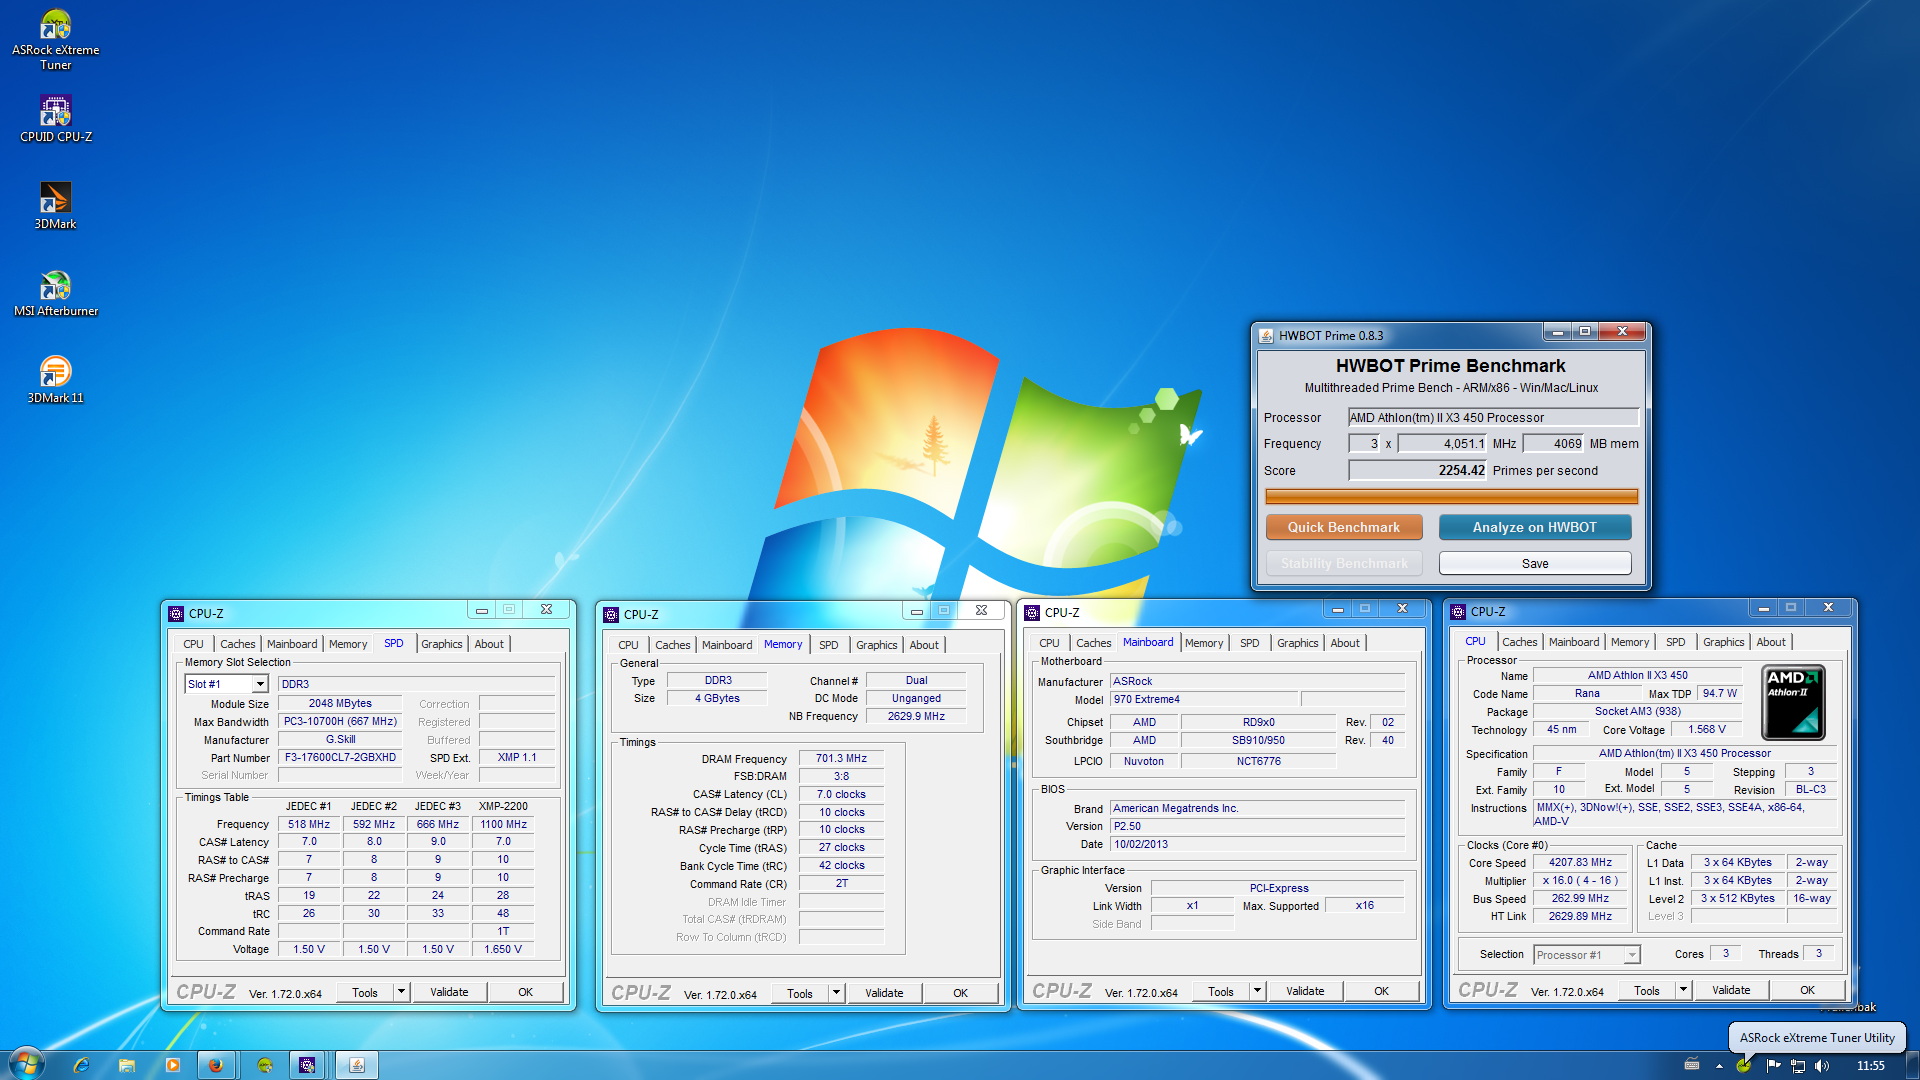This screenshot has height=1080, width=1920.
Task: Launch the 3DMark 11 desktop shortcut
Action: (55, 380)
